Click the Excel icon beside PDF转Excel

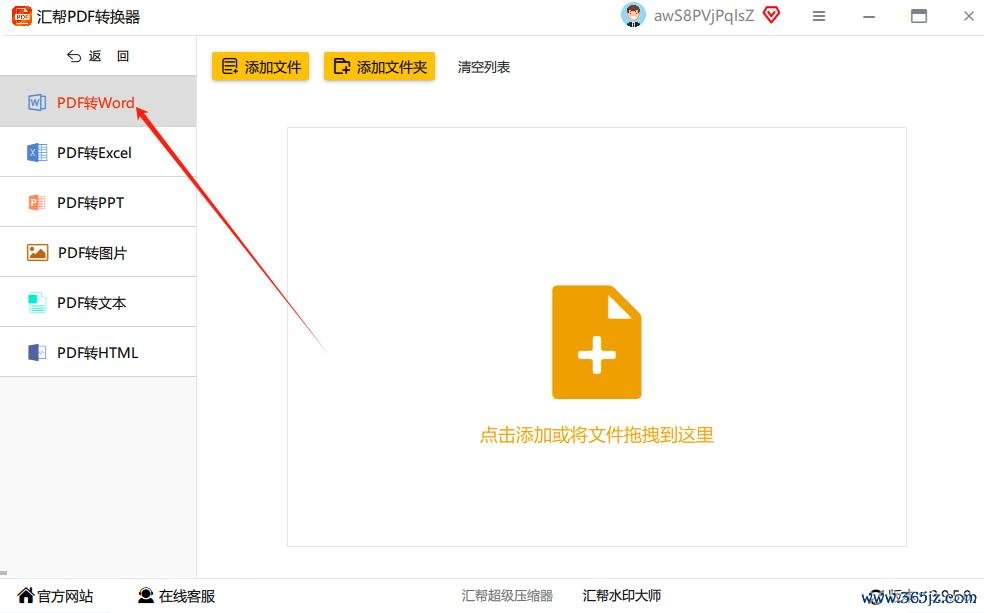point(37,152)
